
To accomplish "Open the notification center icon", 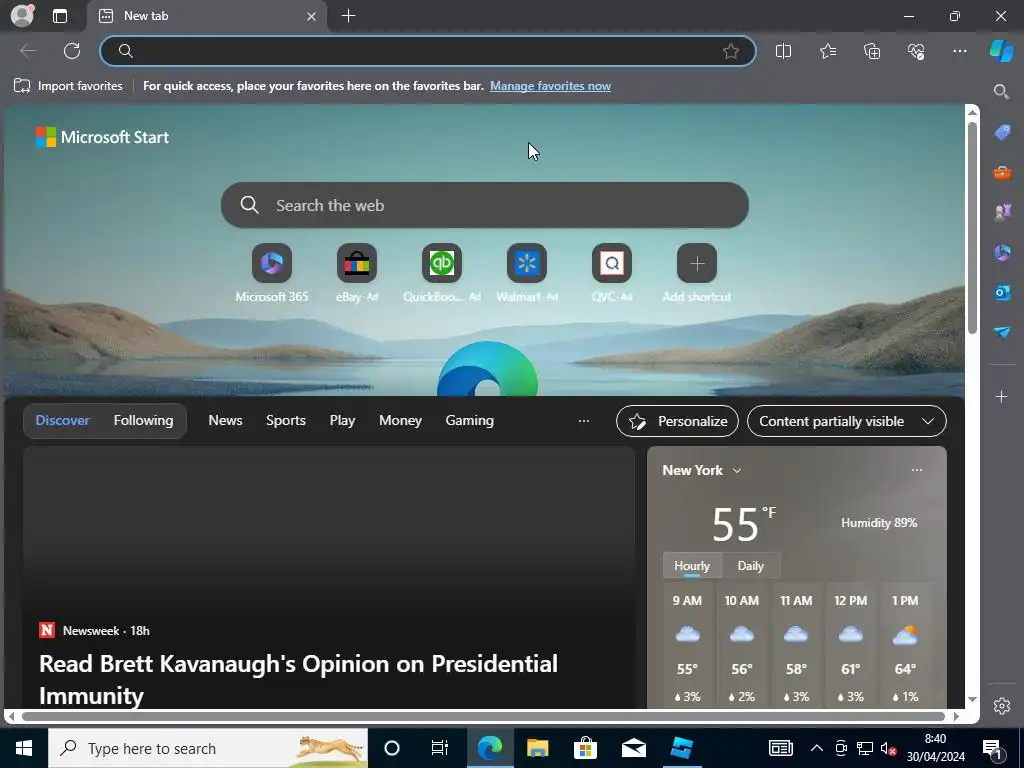I will [x=993, y=749].
